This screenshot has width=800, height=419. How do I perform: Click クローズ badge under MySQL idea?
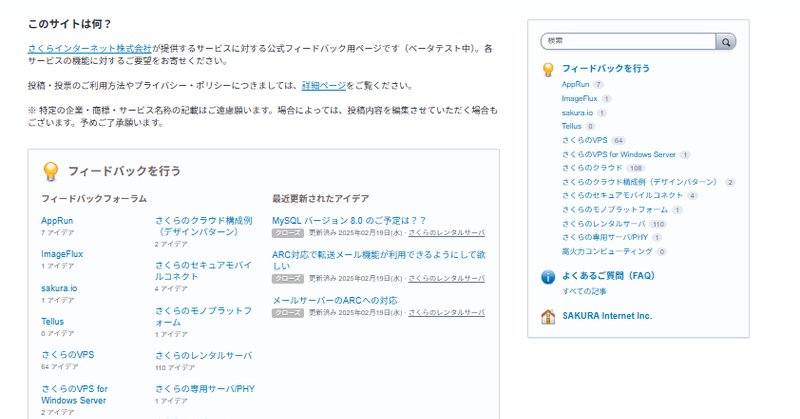click(288, 233)
